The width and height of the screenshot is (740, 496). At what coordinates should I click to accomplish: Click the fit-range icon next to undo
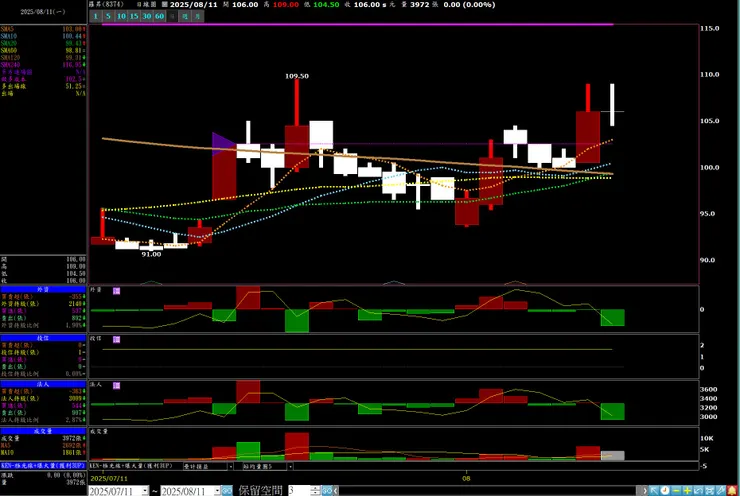709,491
